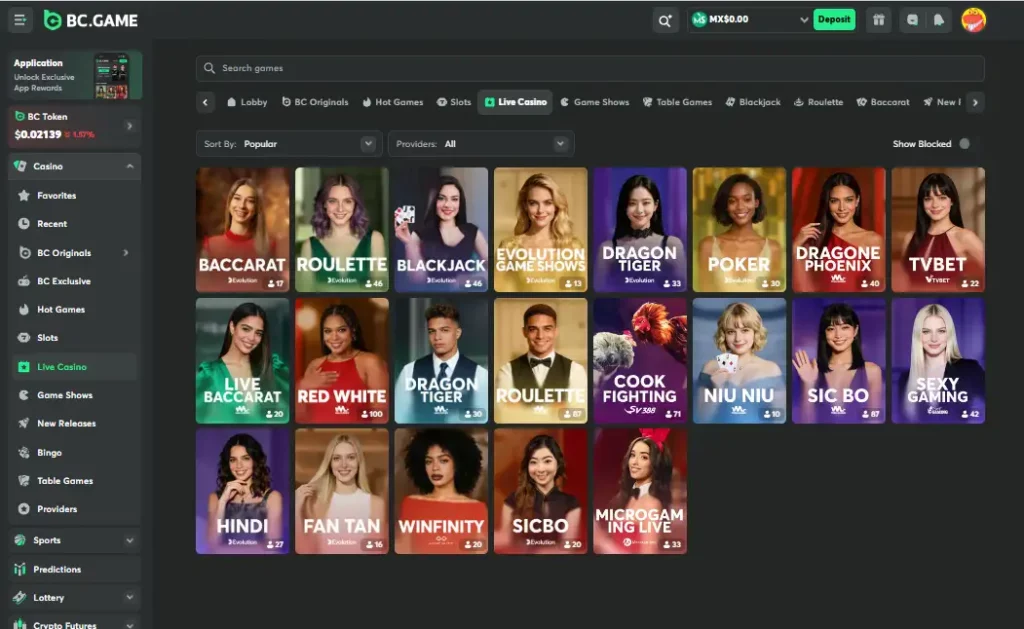Open the chat bubble icon
This screenshot has width=1024, height=629.
[x=912, y=20]
